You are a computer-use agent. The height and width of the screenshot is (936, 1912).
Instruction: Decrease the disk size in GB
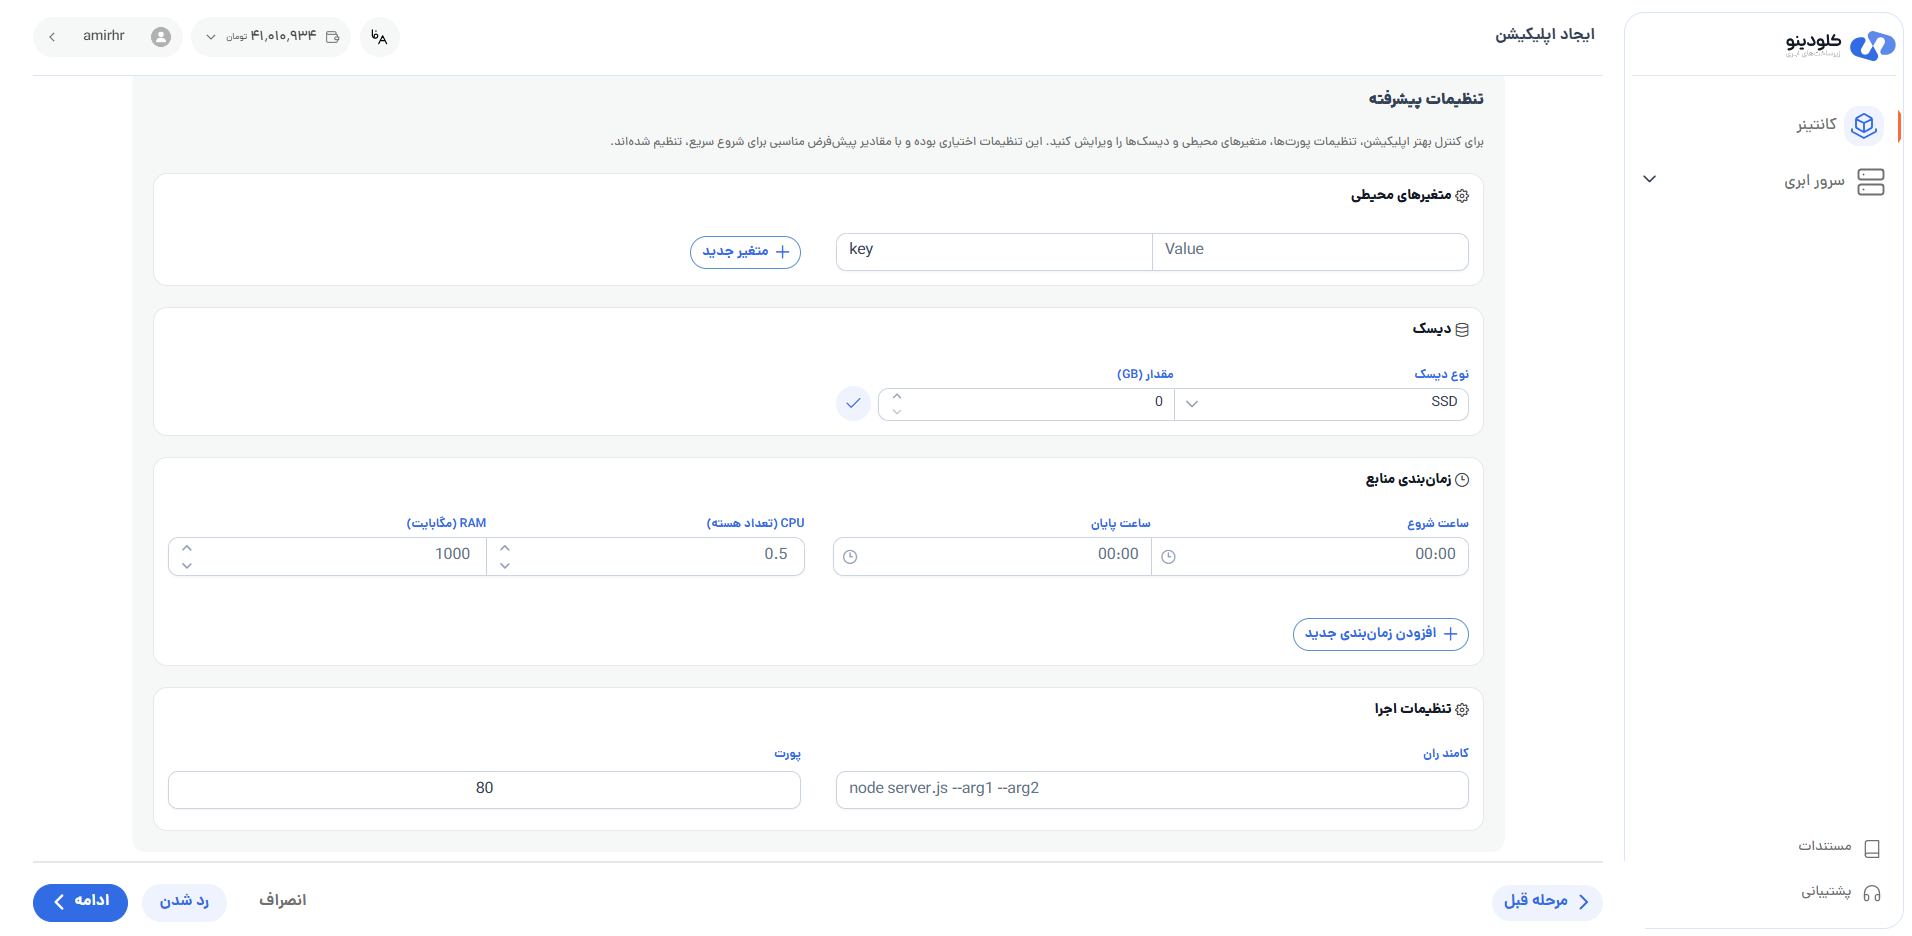pos(897,411)
